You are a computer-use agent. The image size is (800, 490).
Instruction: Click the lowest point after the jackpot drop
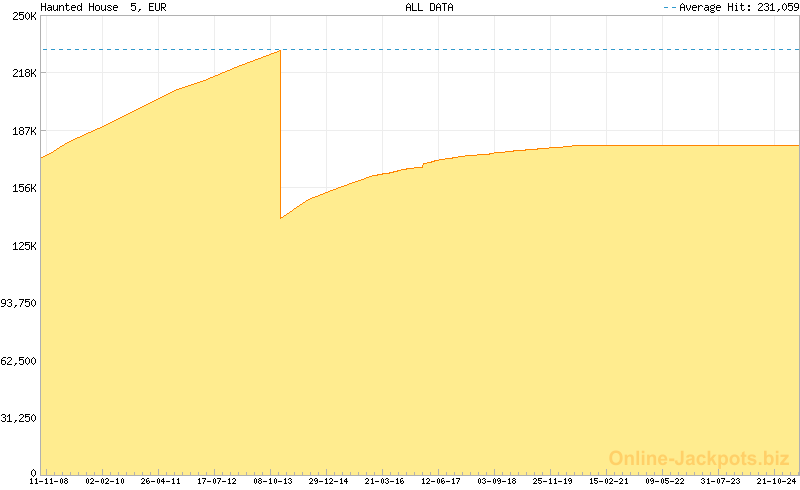tap(281, 217)
